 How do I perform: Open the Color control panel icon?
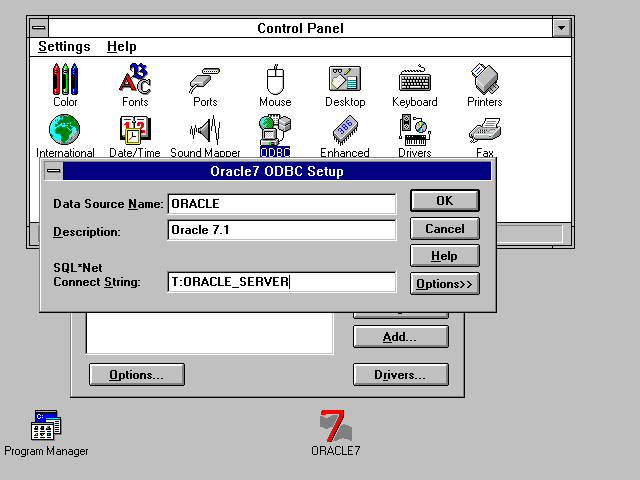tap(65, 80)
